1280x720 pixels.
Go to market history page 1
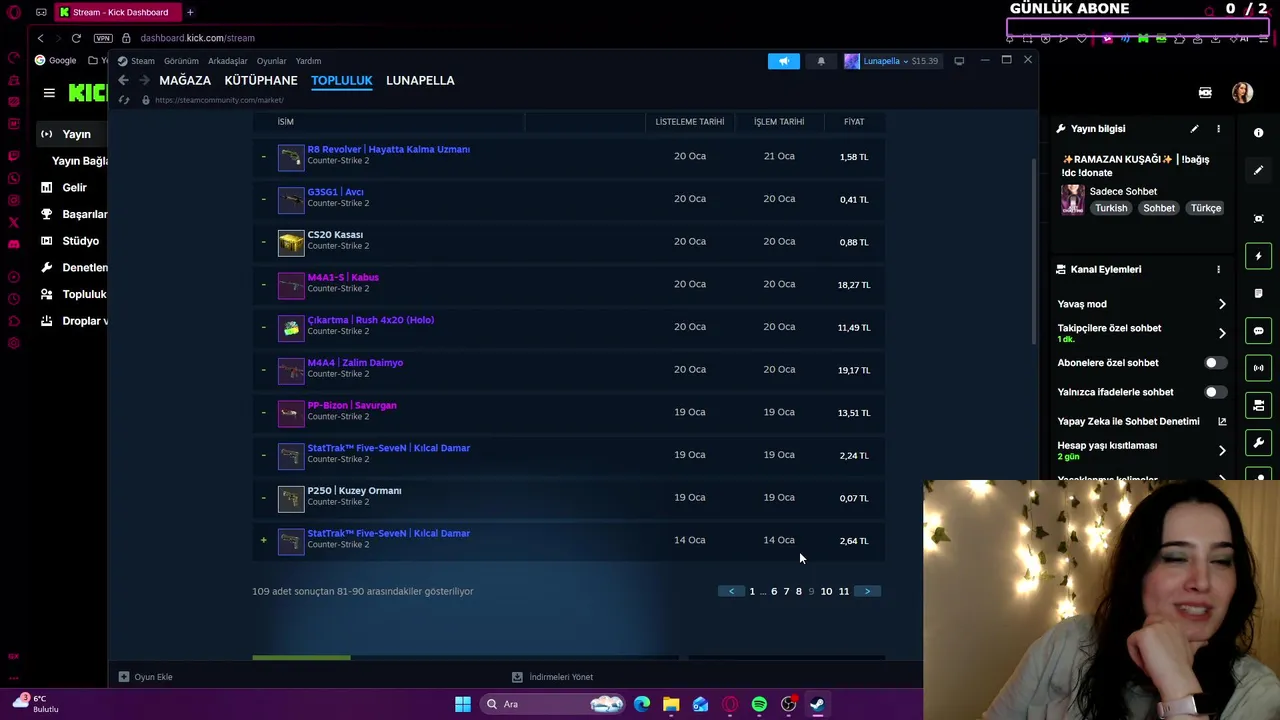coord(752,591)
